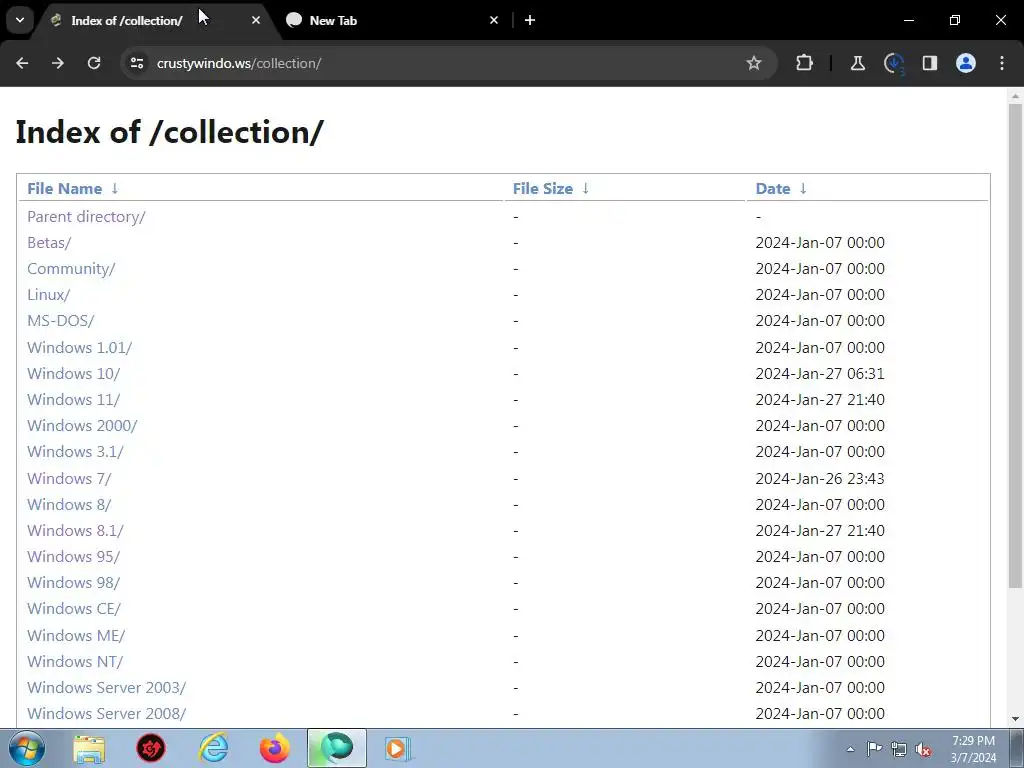This screenshot has height=768, width=1024.
Task: Open the red gear taskbar app
Action: click(151, 748)
